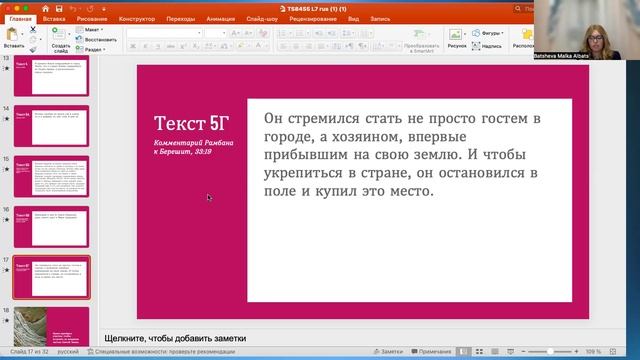Select slide 15 thumbnail
The height and width of the screenshot is (360, 640).
click(x=51, y=176)
